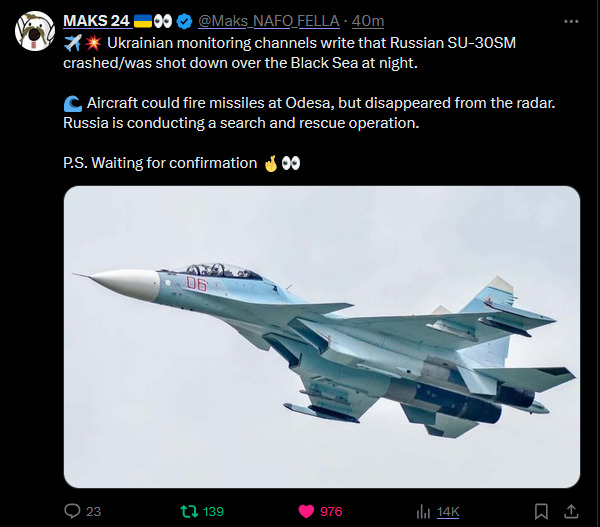Click the retweet count 139
Screen dimensions: 600x527
coord(213,511)
